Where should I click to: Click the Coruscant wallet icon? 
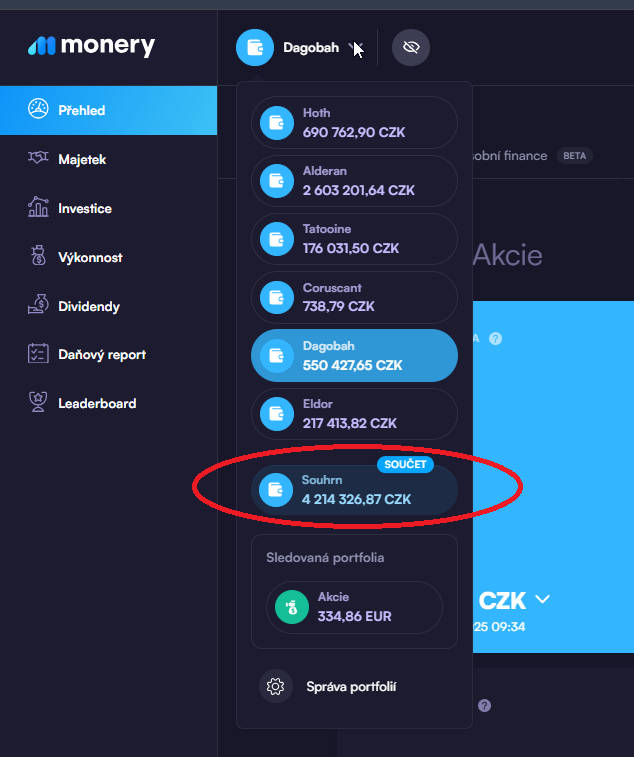tap(275, 297)
